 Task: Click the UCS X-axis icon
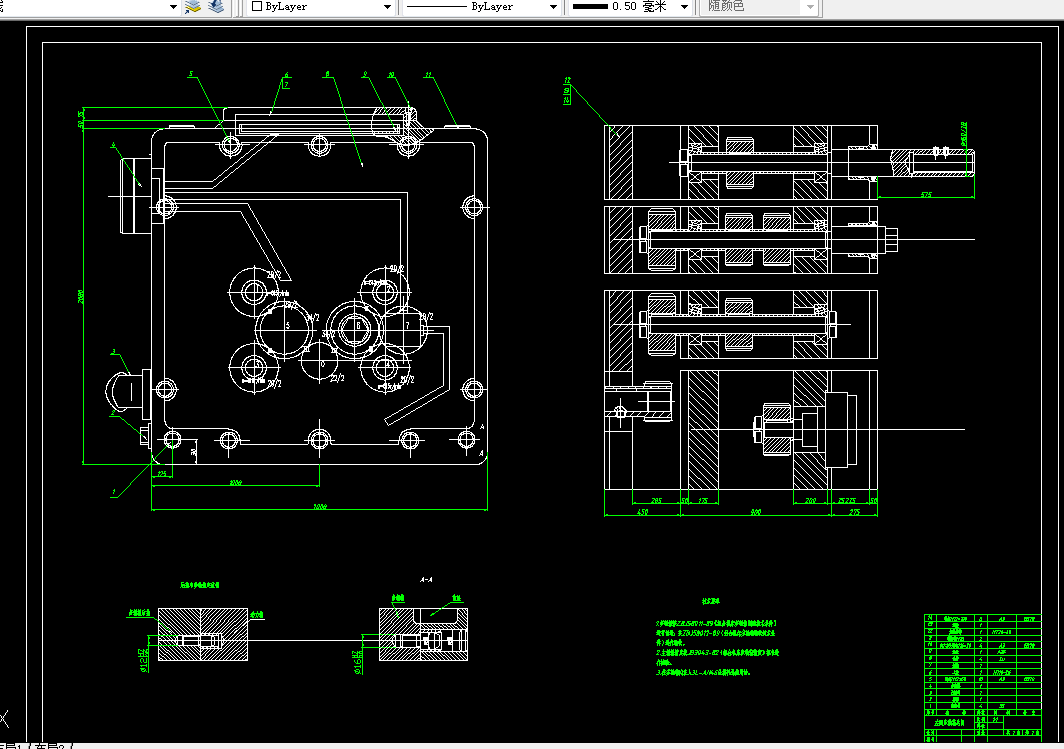[4, 719]
